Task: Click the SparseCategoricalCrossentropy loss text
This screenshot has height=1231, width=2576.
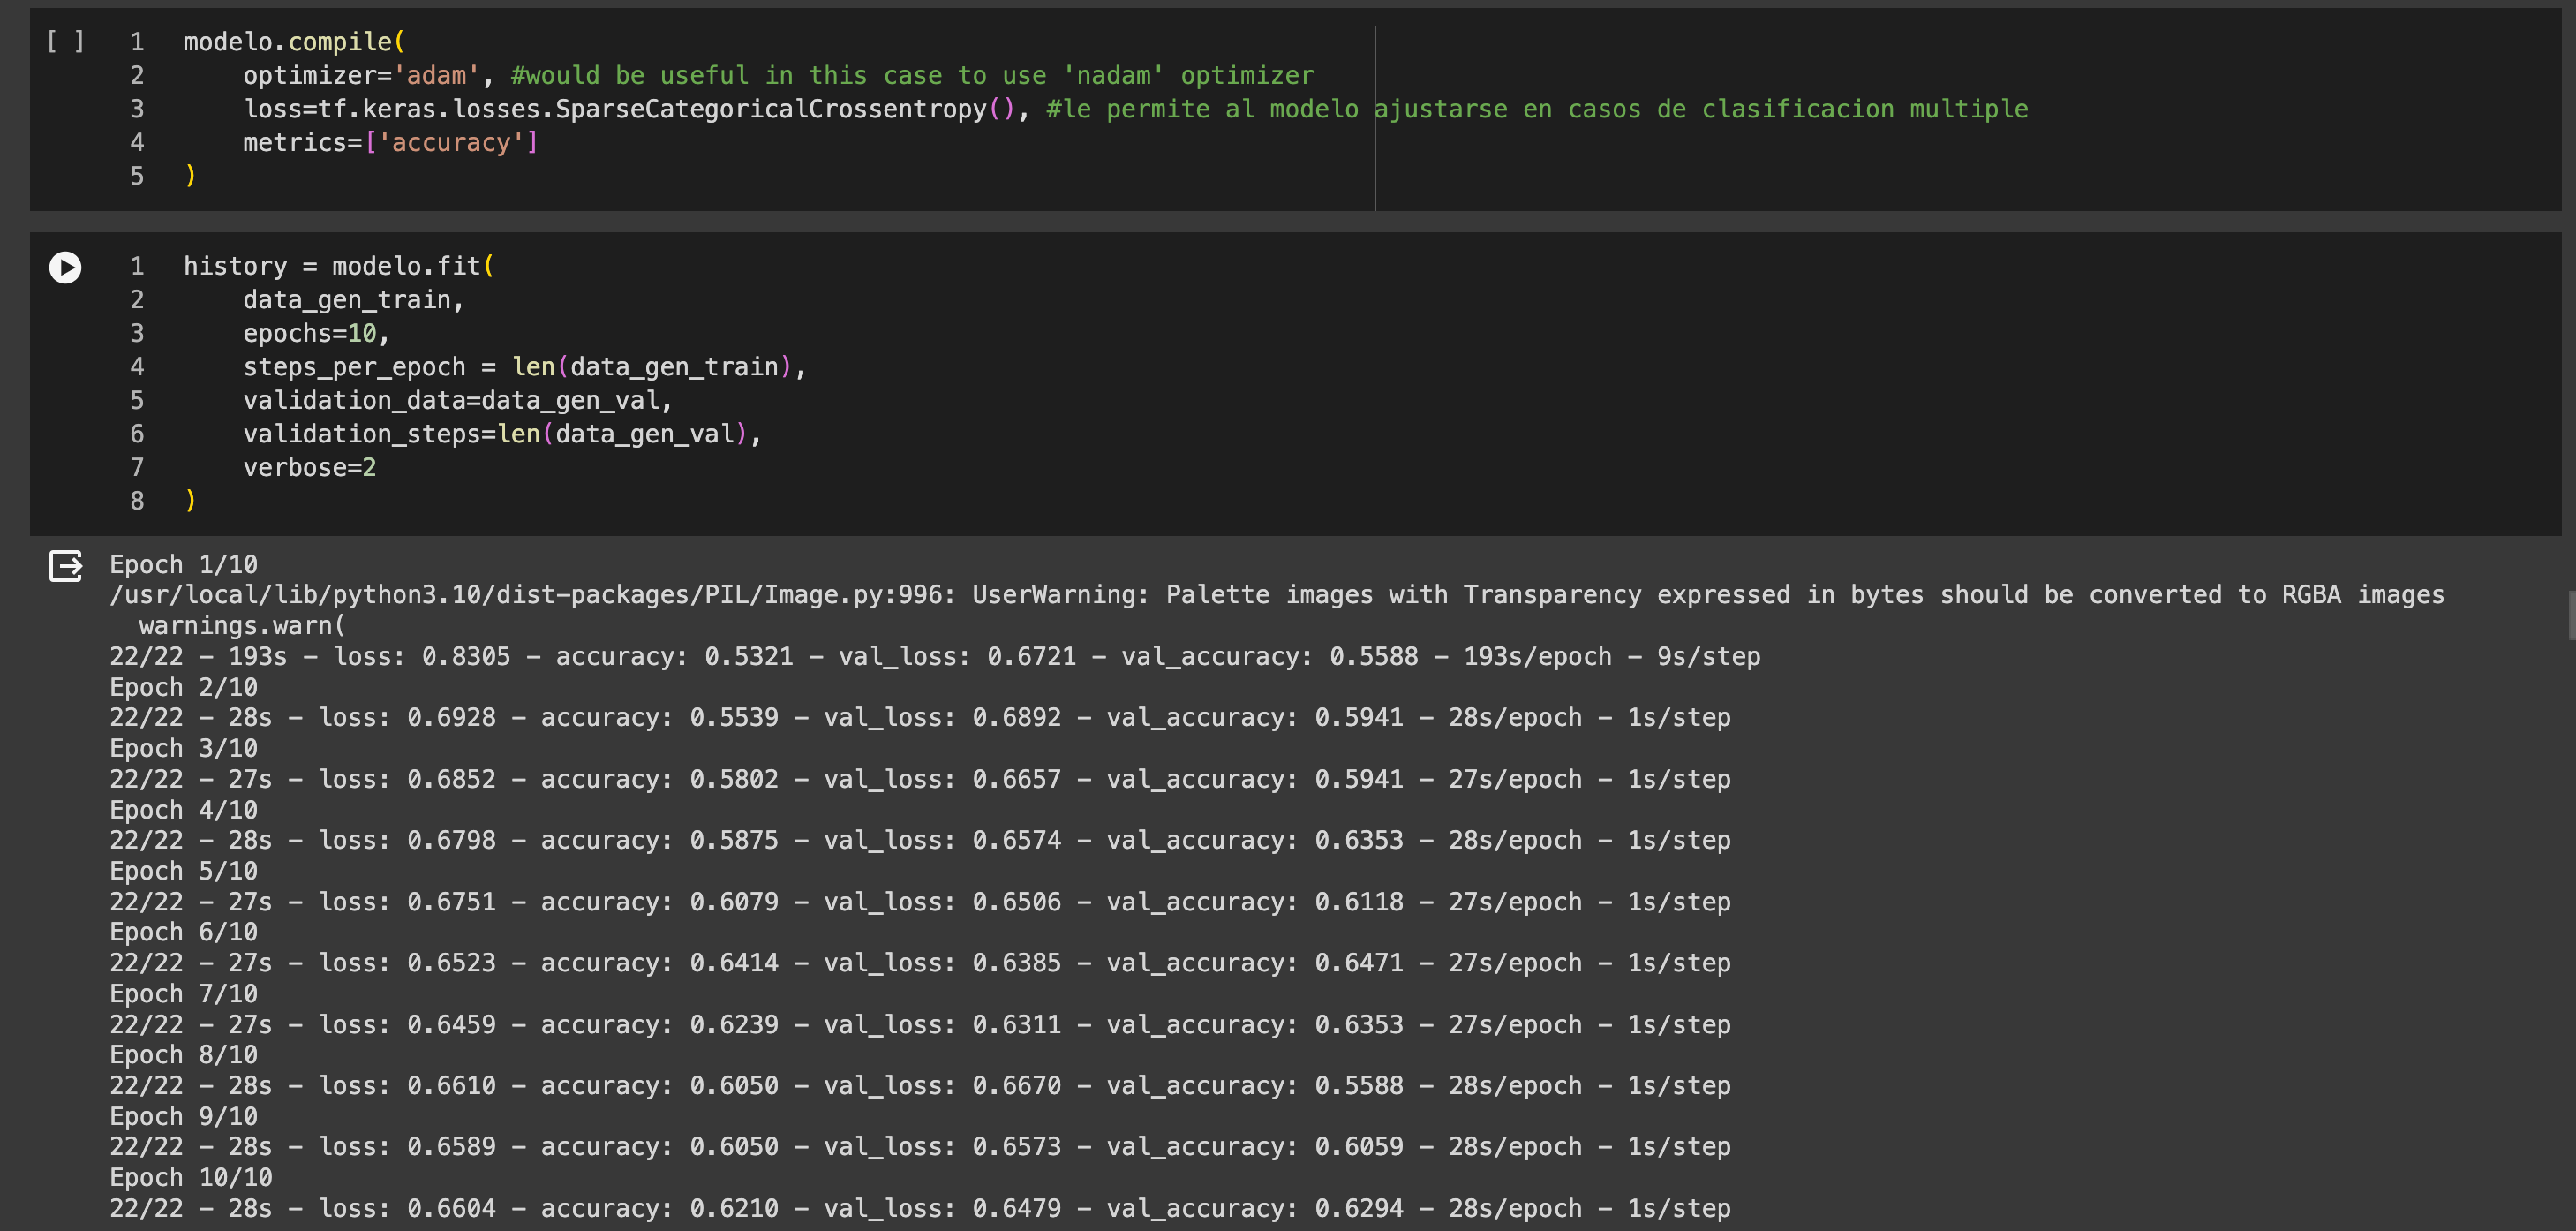Action: [770, 109]
